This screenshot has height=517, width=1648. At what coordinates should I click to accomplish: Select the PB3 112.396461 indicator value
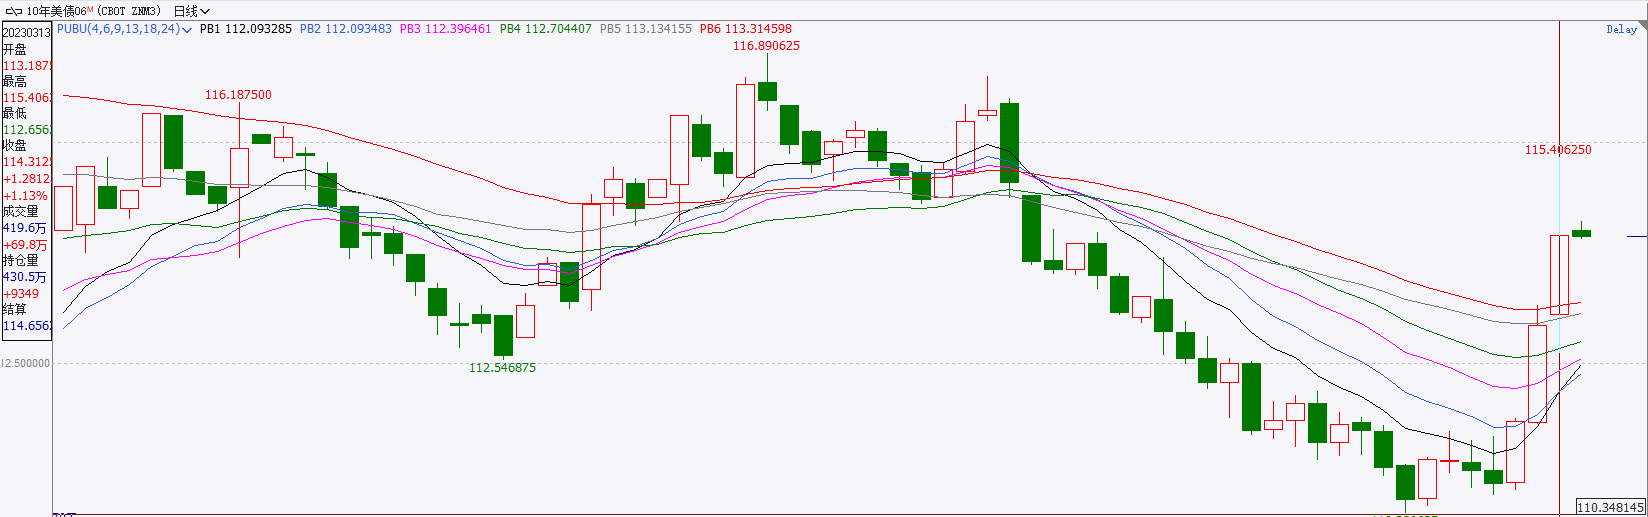click(446, 29)
